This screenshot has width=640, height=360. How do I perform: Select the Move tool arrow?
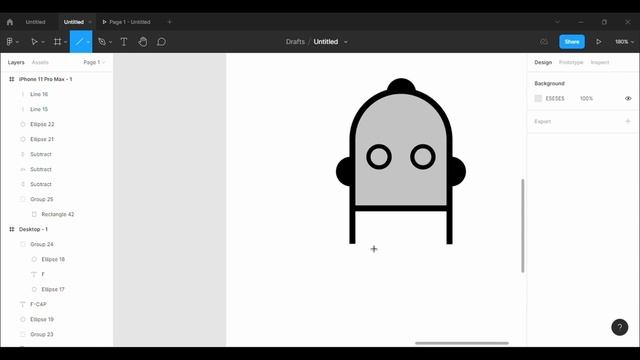34,42
